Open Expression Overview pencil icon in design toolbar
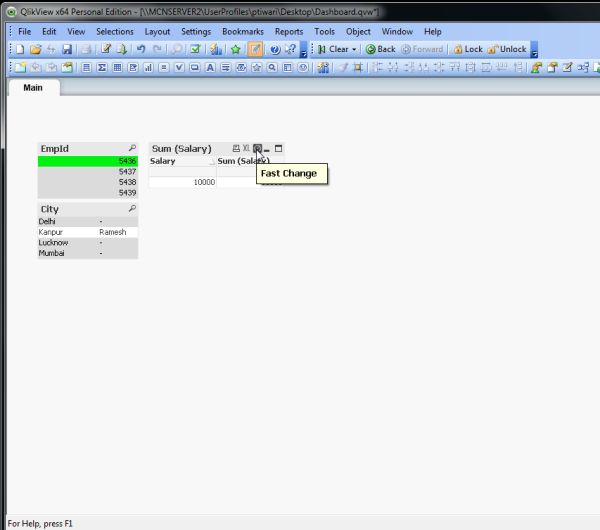Viewport: 600px width, 530px height. point(567,68)
